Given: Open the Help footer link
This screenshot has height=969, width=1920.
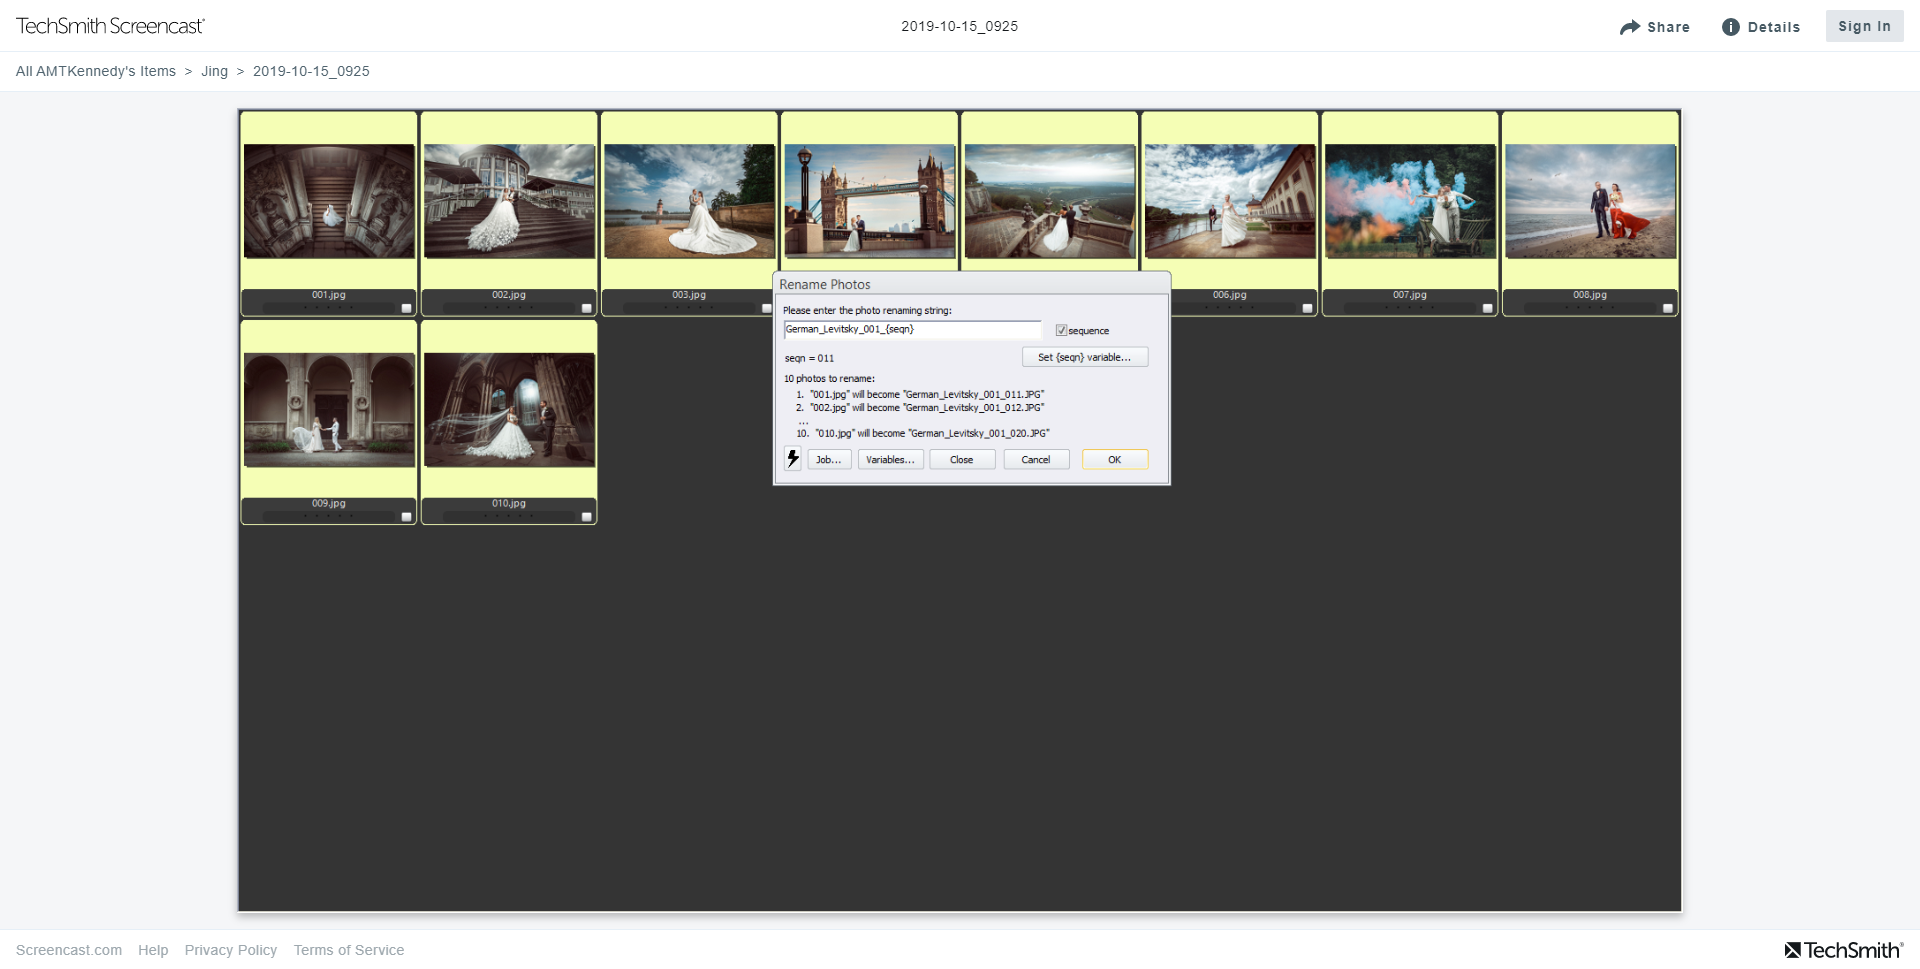Looking at the screenshot, I should click(153, 950).
